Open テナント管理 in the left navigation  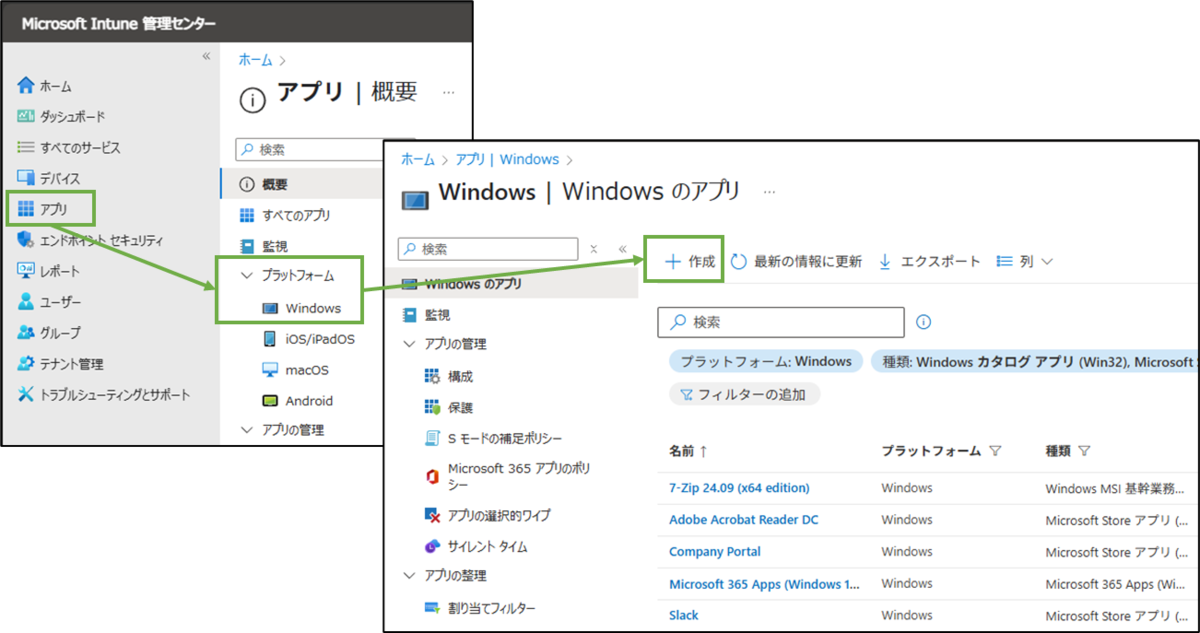(x=60, y=364)
